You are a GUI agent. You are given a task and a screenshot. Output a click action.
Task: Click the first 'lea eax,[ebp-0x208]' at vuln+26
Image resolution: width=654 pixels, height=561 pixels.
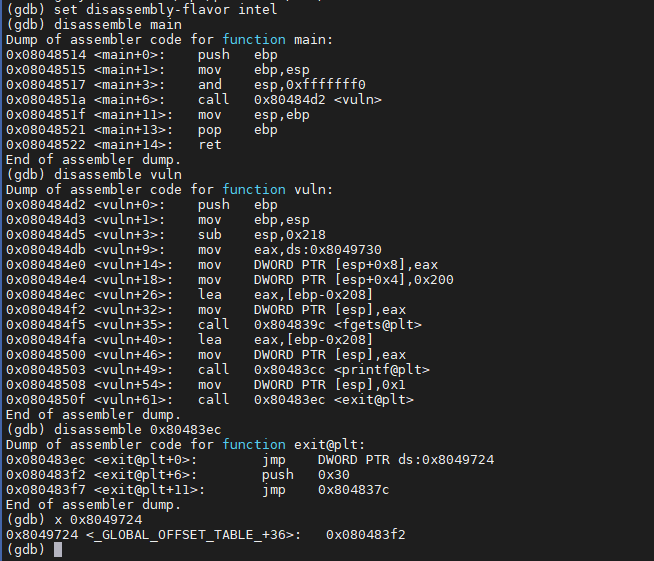[x=285, y=295]
